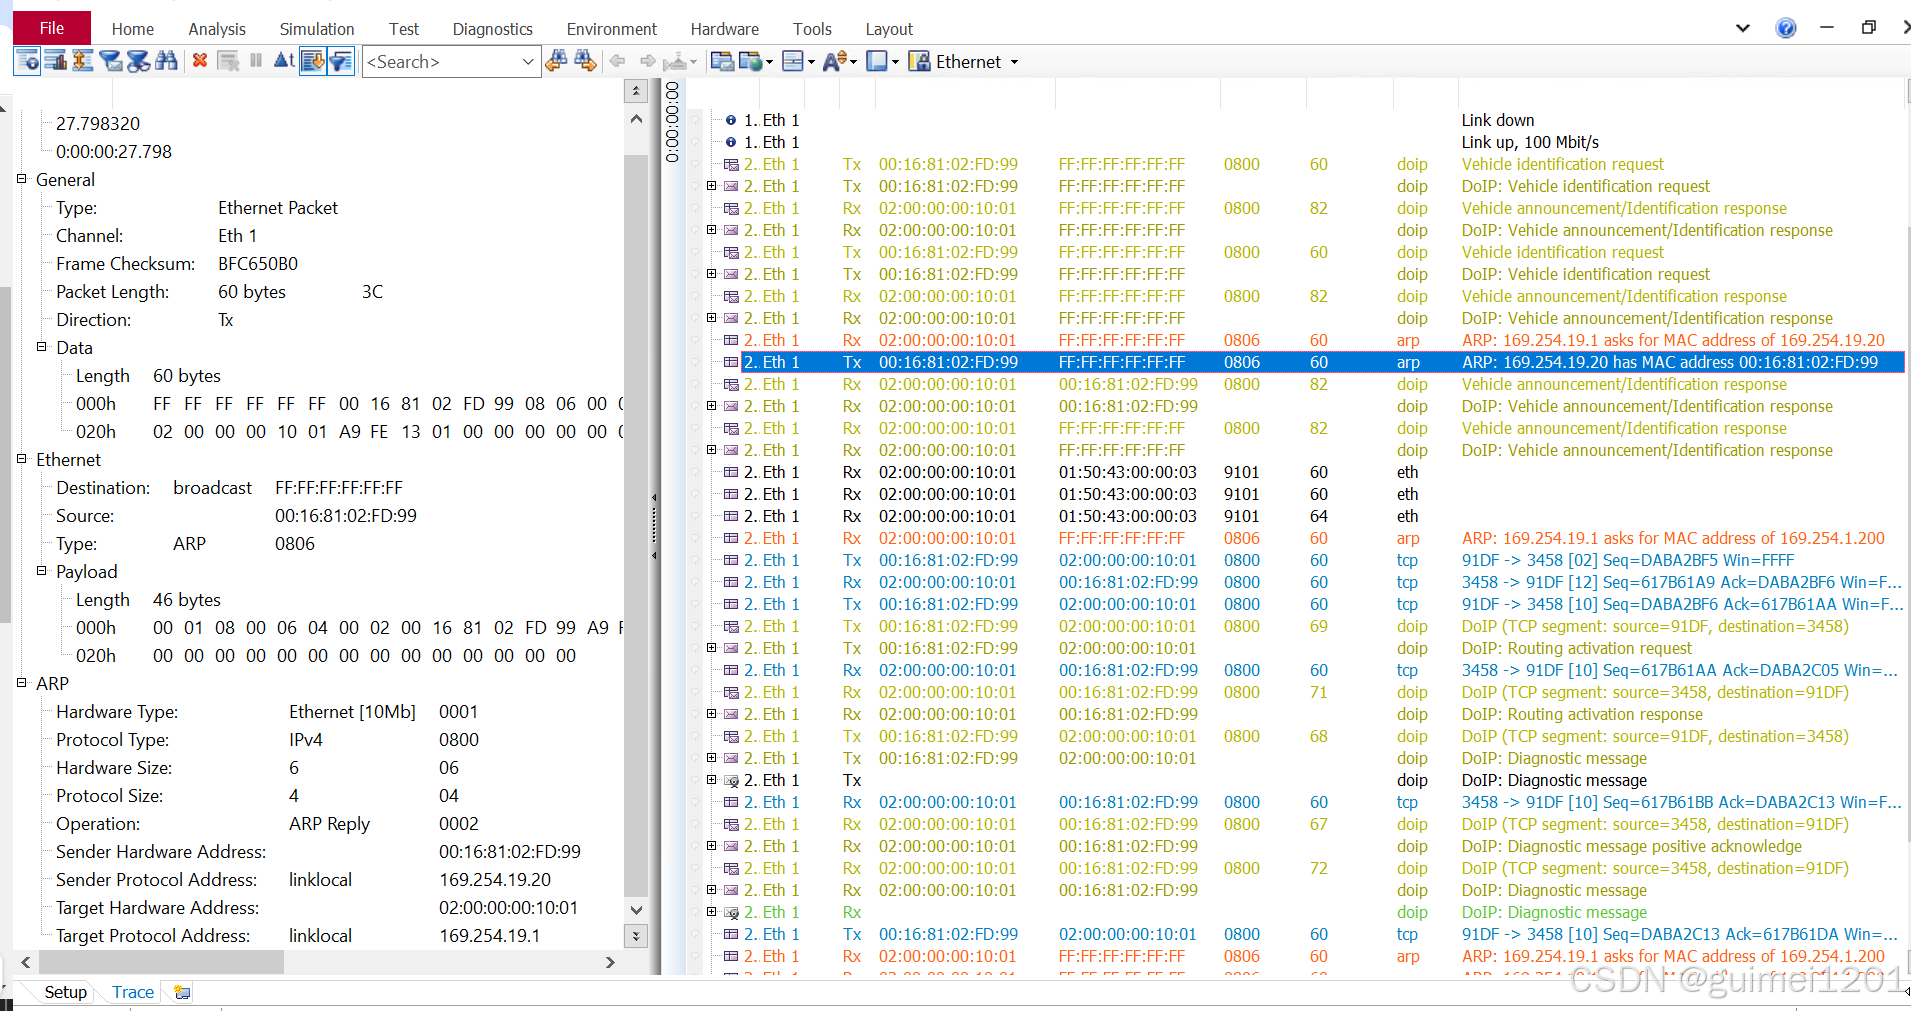
Task: Open the Diagnostics menu
Action: [492, 29]
